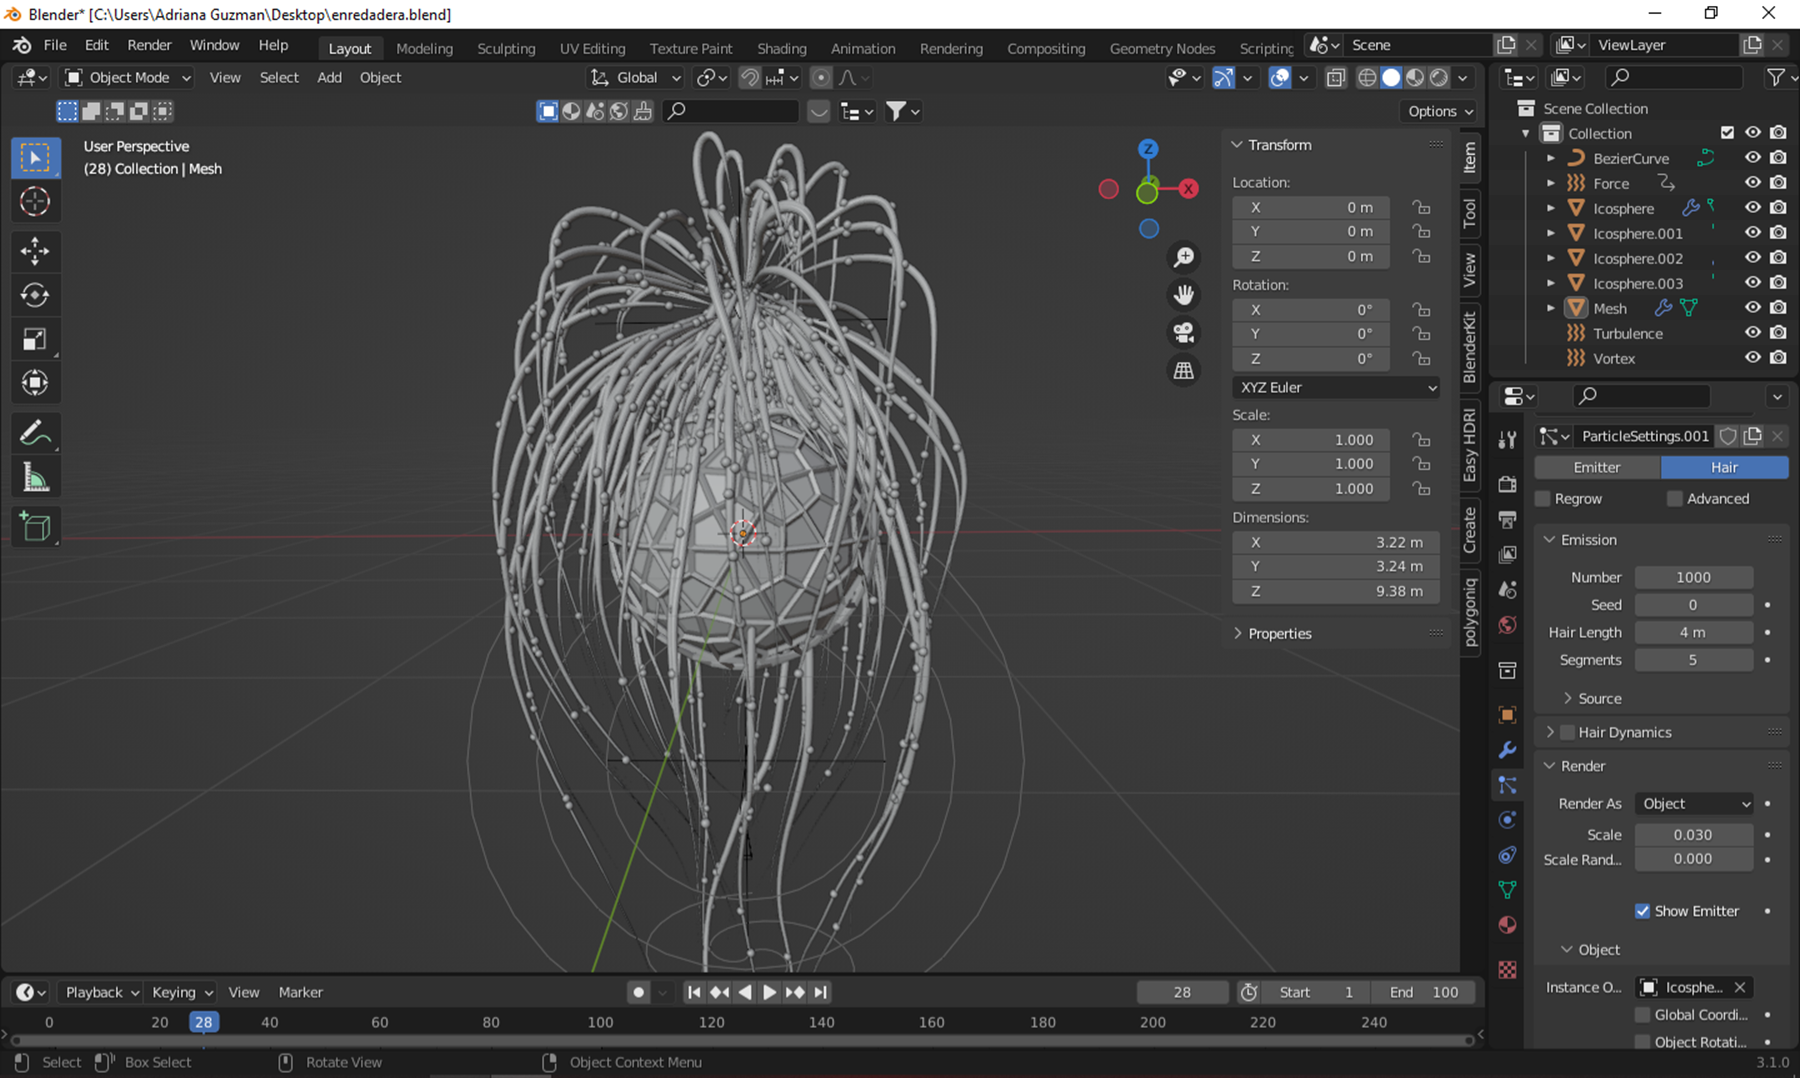Select the Transform tool
The width and height of the screenshot is (1800, 1078).
point(35,383)
